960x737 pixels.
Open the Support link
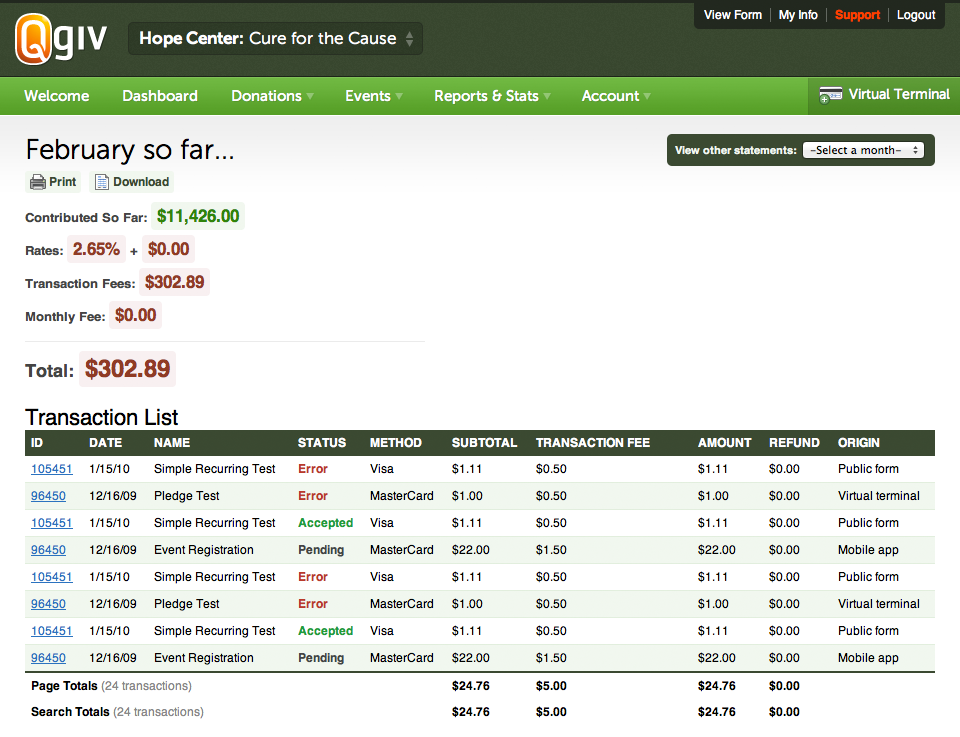click(x=857, y=15)
